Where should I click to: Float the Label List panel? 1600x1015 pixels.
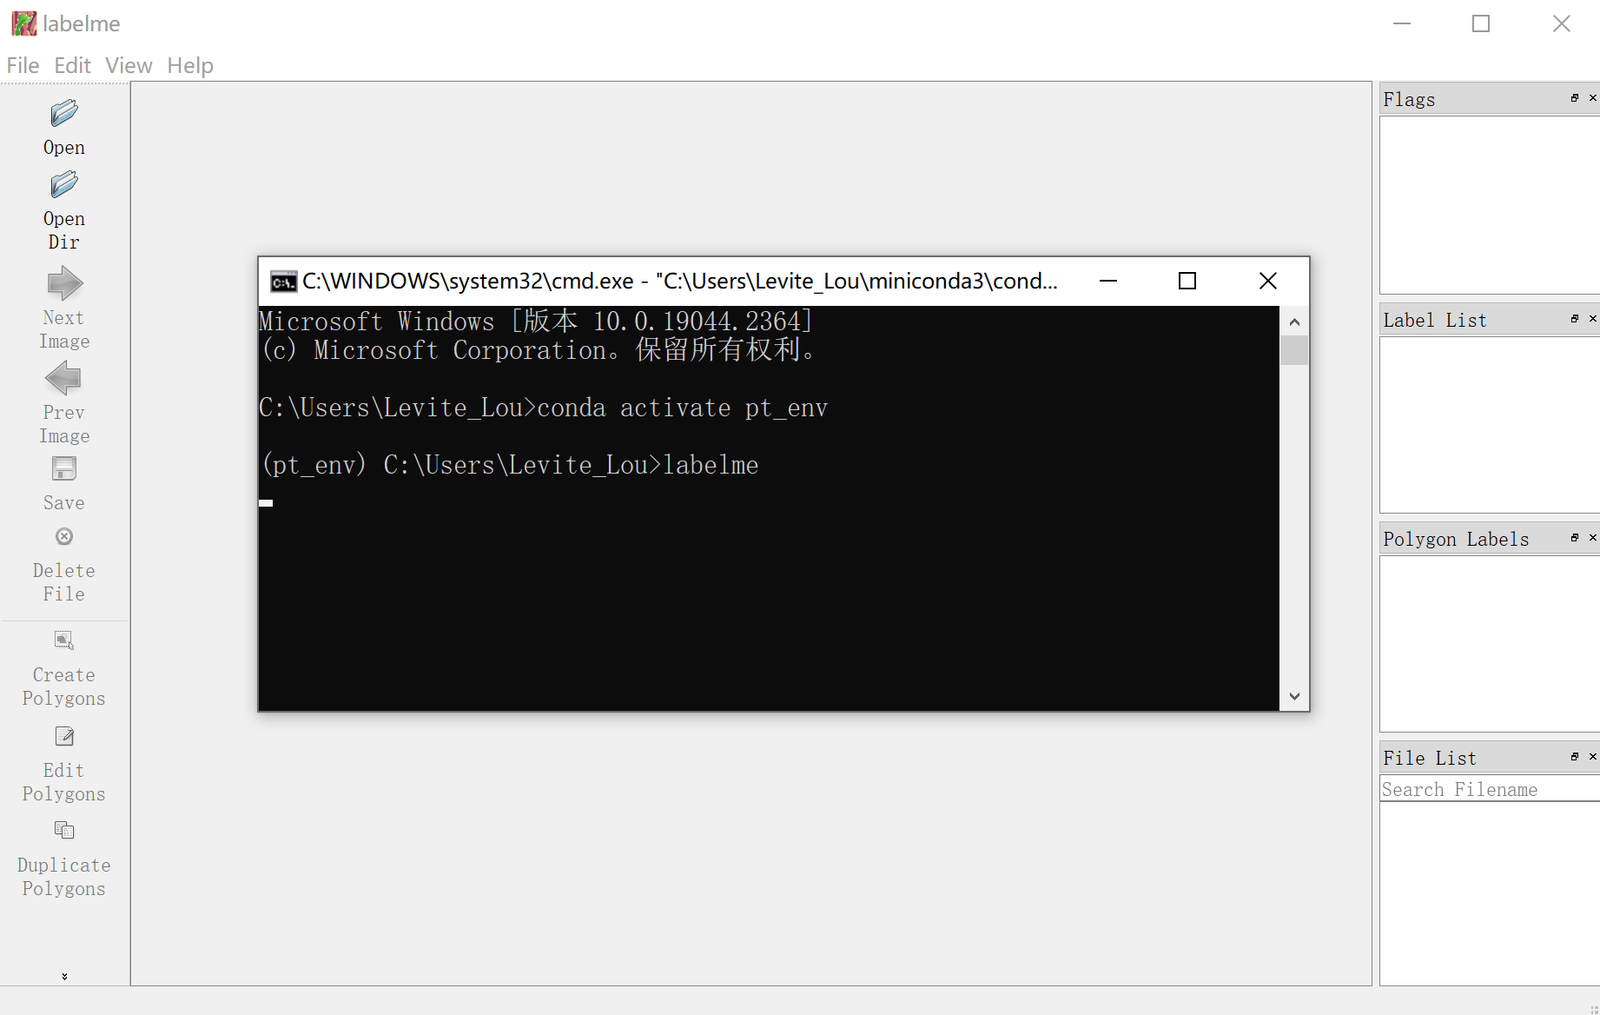pyautogui.click(x=1574, y=319)
